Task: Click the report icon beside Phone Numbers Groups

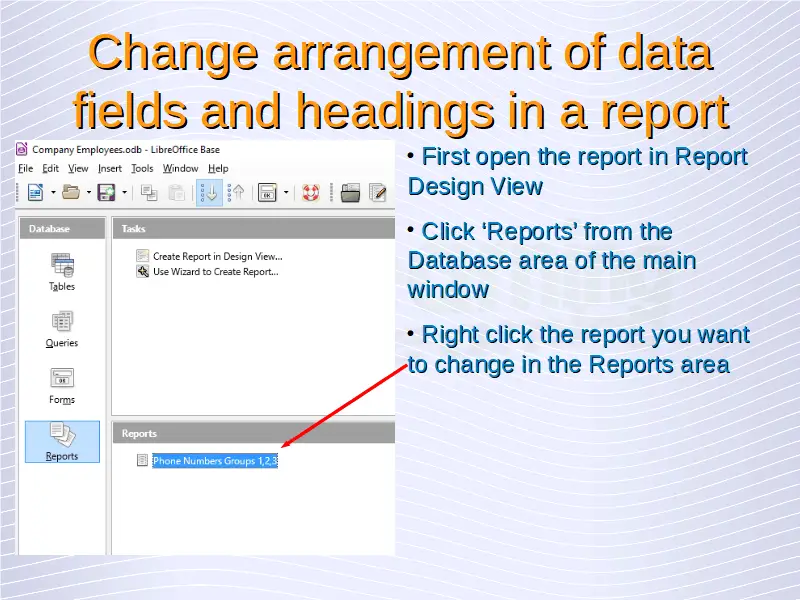Action: pos(142,460)
